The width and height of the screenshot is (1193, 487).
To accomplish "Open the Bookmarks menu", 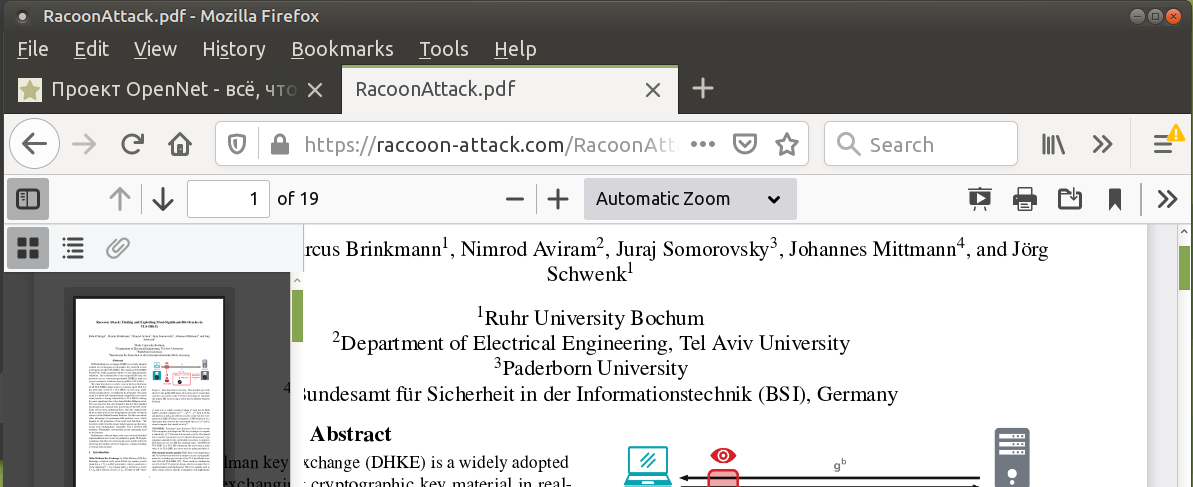I will [341, 49].
